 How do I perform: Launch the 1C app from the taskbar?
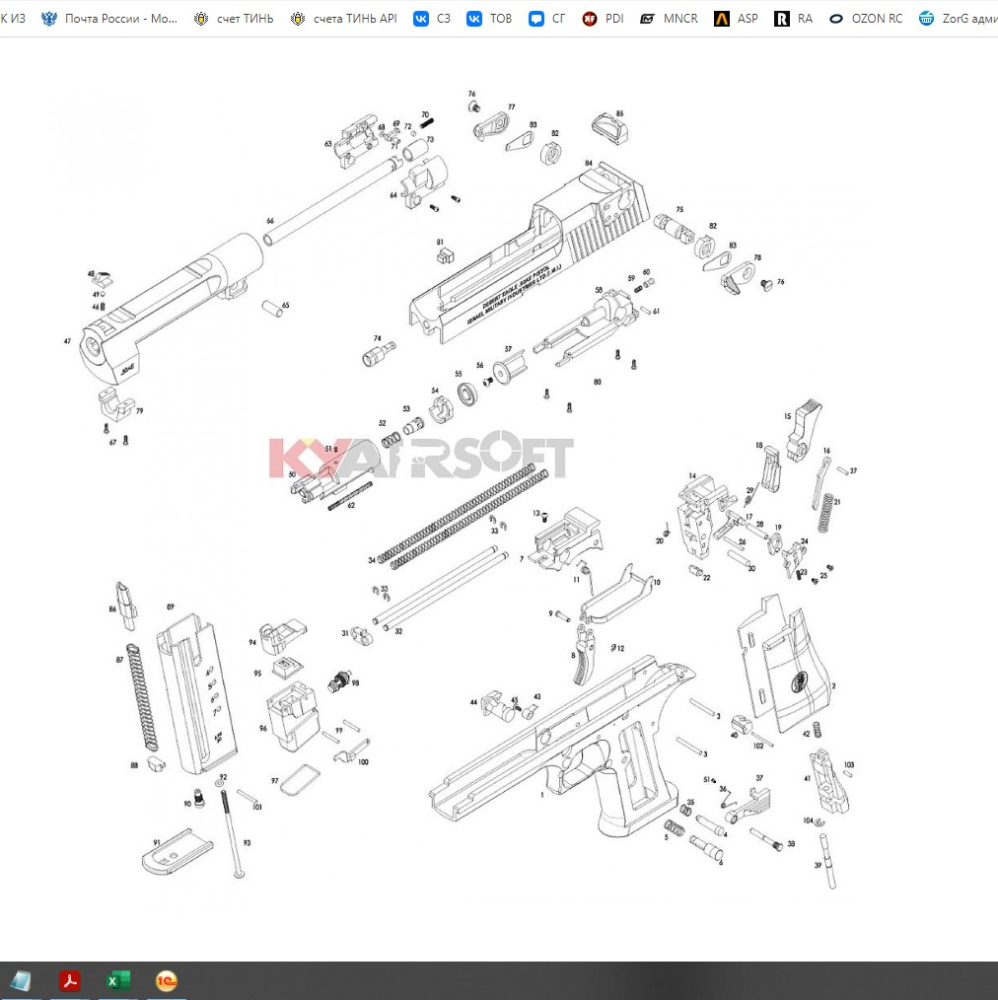click(x=166, y=980)
